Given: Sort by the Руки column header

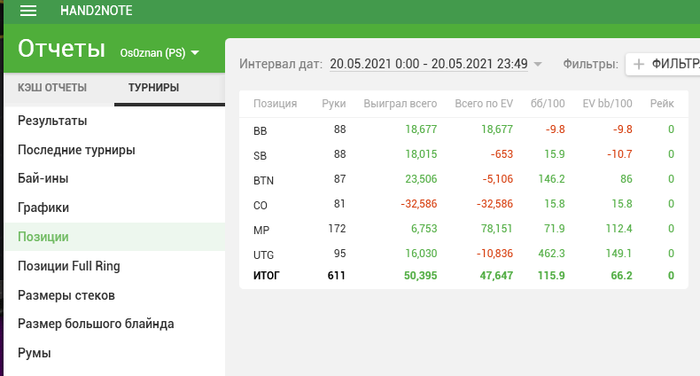Looking at the screenshot, I should pos(334,104).
